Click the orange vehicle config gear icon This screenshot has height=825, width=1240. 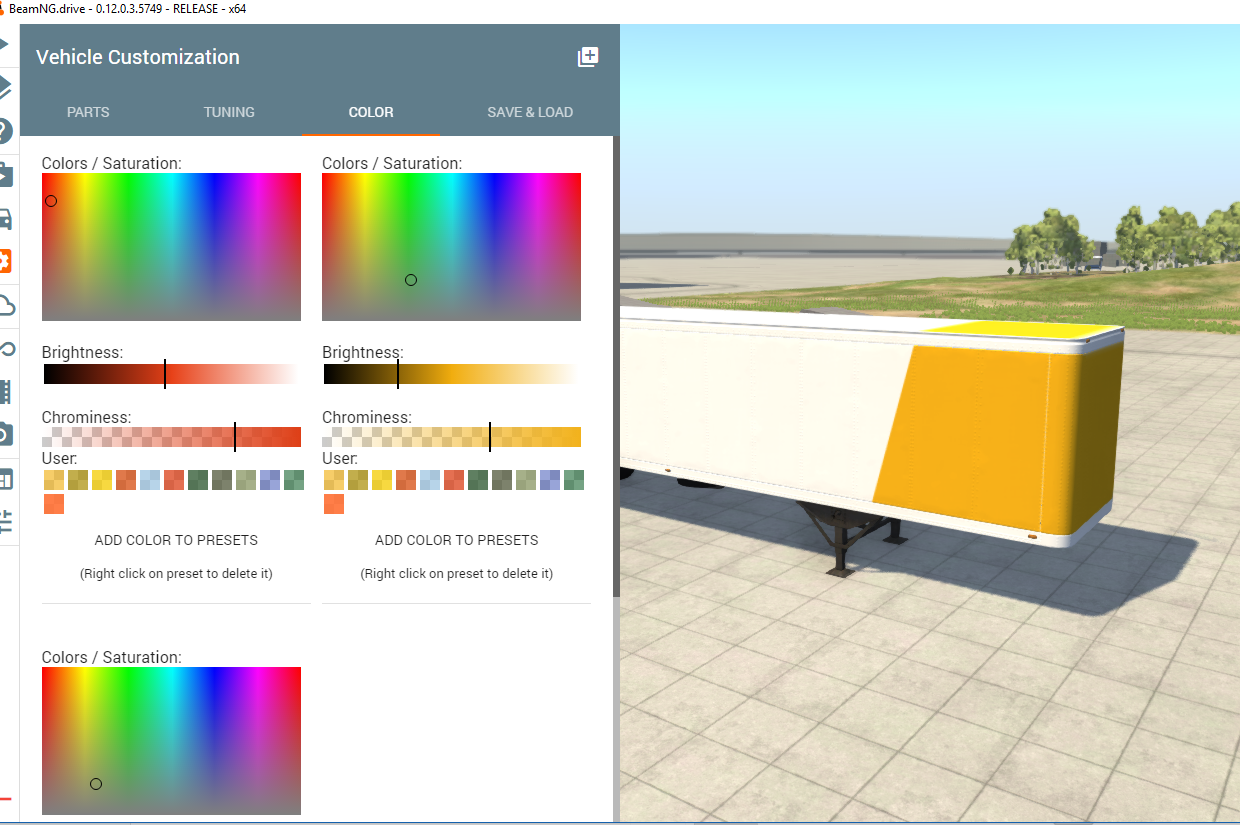[5, 262]
